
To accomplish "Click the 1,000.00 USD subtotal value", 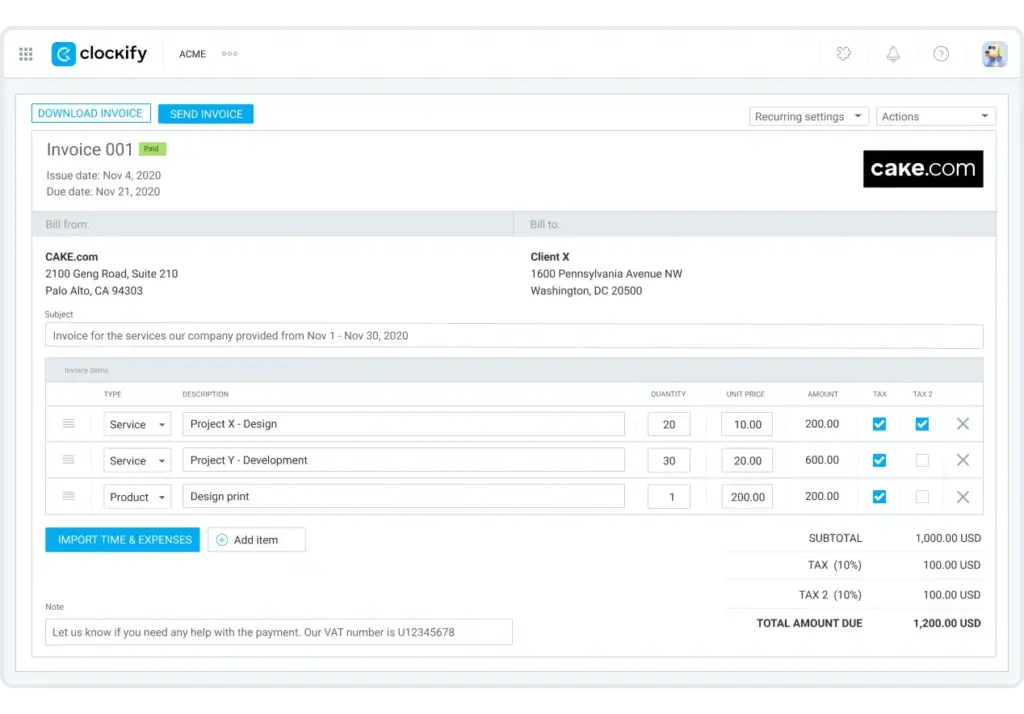I will click(x=948, y=538).
